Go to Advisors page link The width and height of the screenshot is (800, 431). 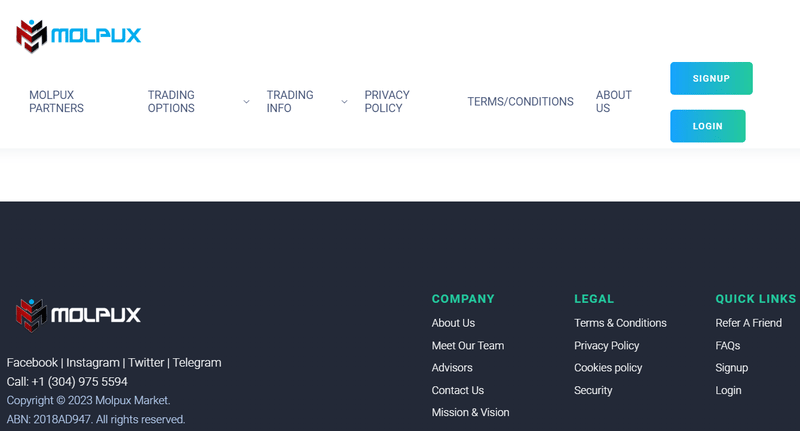pyautogui.click(x=452, y=368)
